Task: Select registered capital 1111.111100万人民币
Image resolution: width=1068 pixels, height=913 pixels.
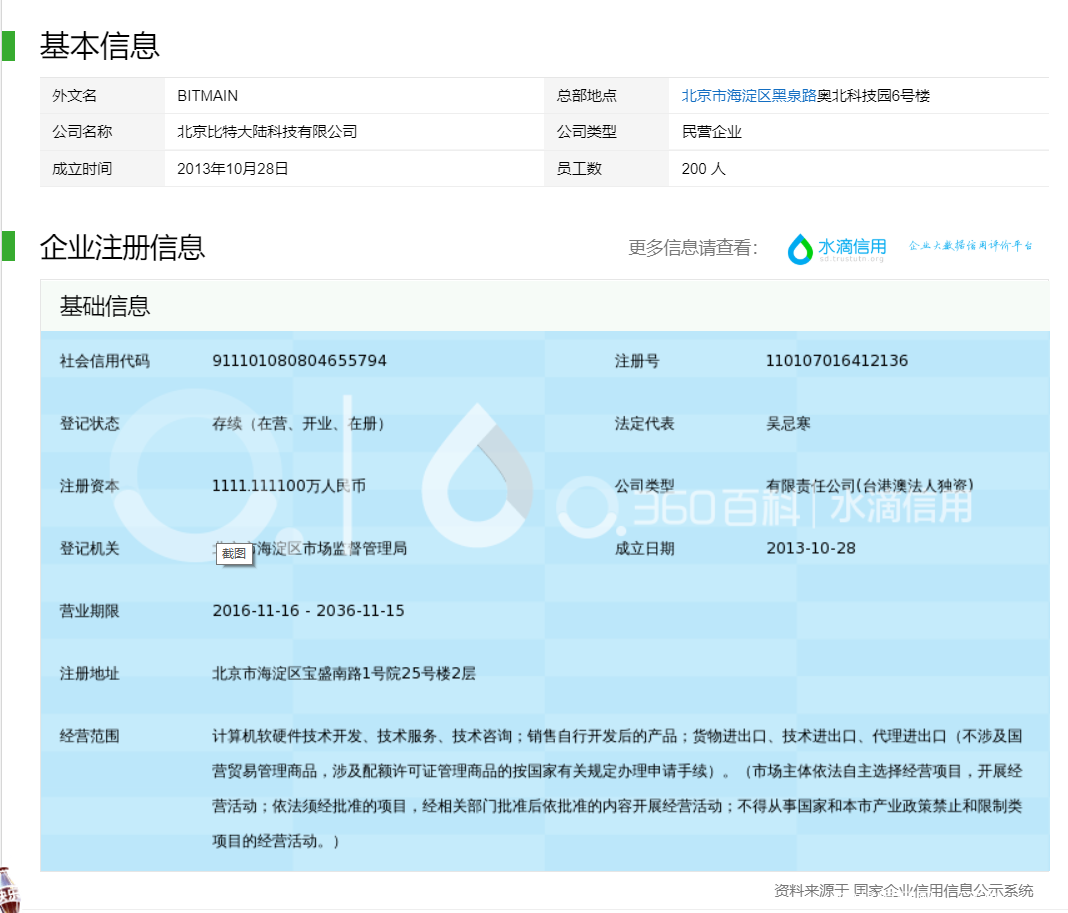Action: 289,486
